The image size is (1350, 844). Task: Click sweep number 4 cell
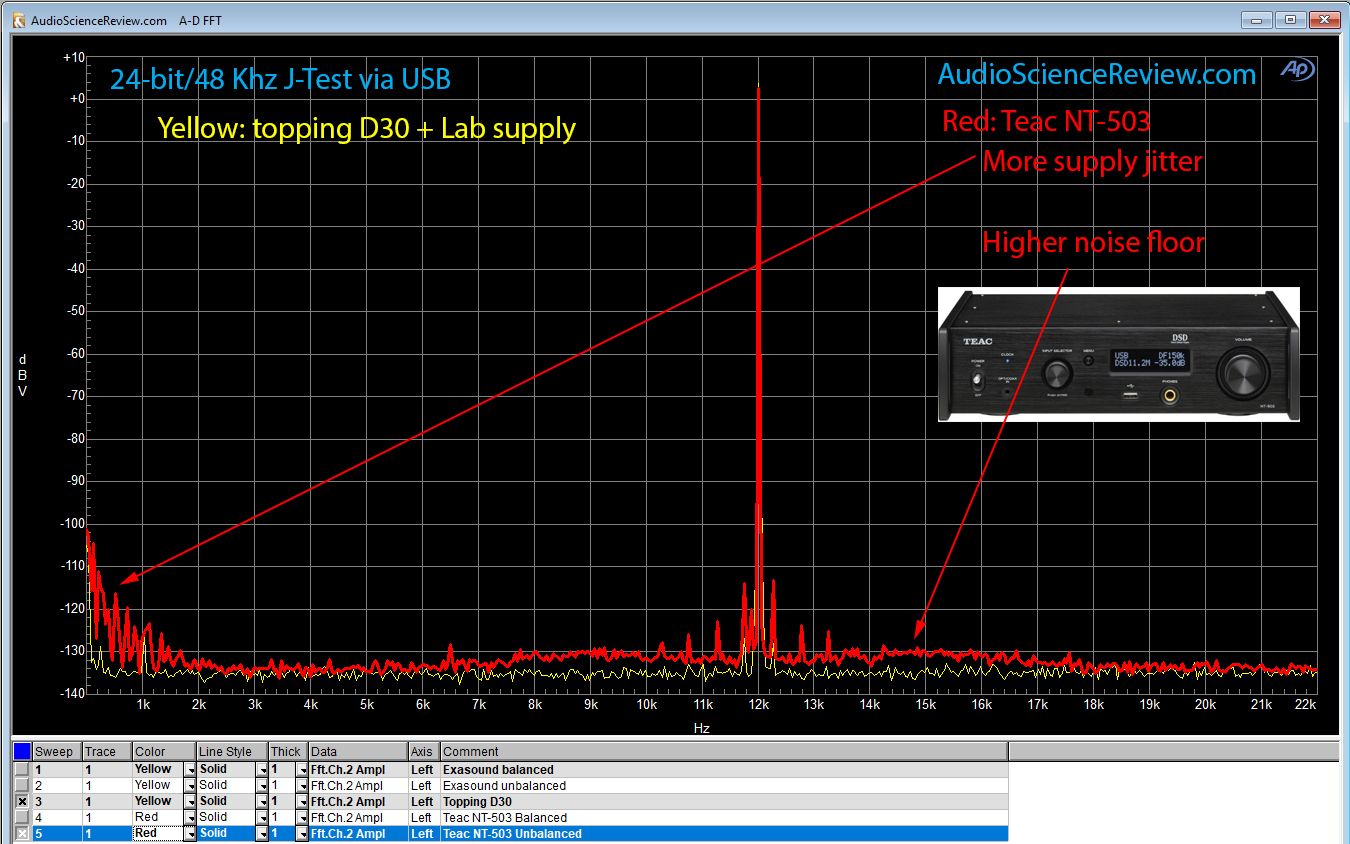click(x=57, y=818)
